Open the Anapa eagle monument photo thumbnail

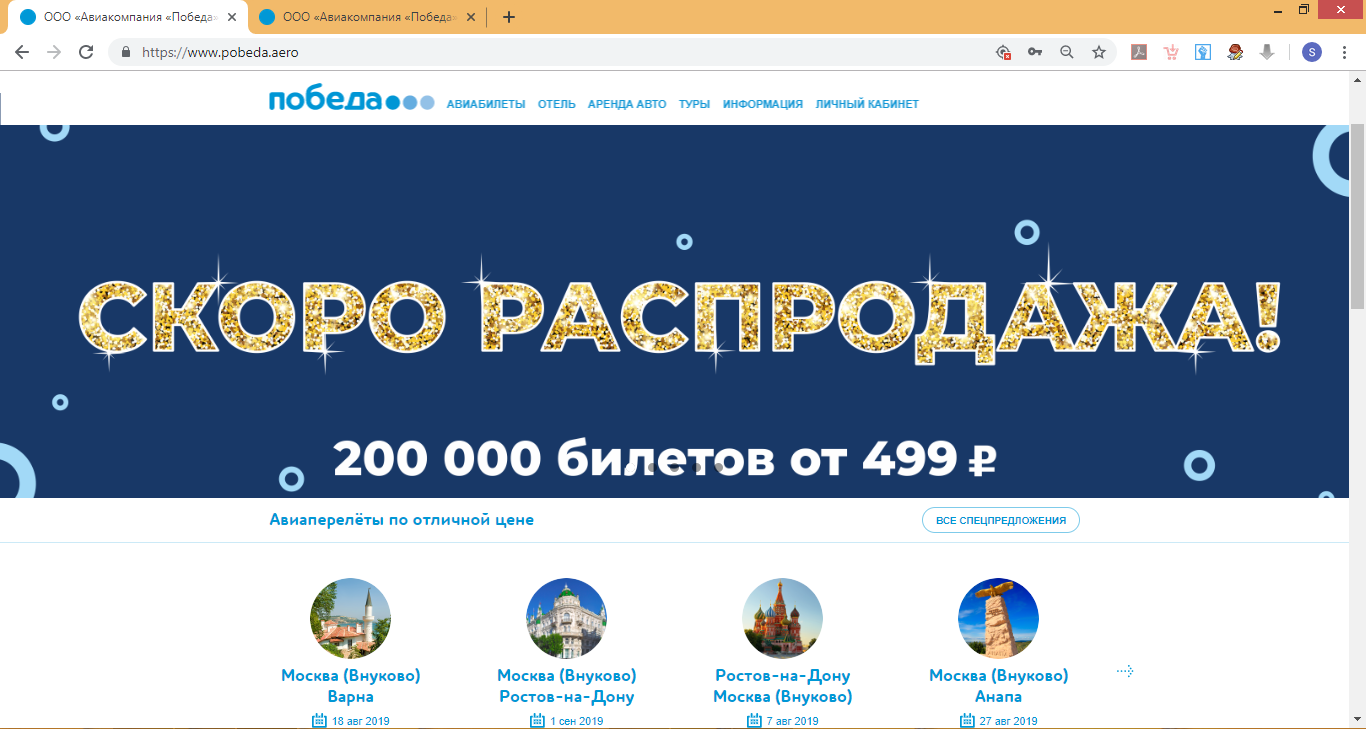[998, 618]
